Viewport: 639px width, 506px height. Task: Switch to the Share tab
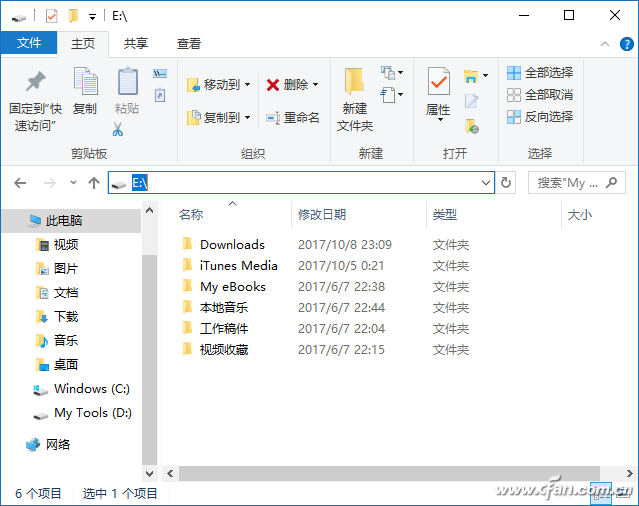136,44
